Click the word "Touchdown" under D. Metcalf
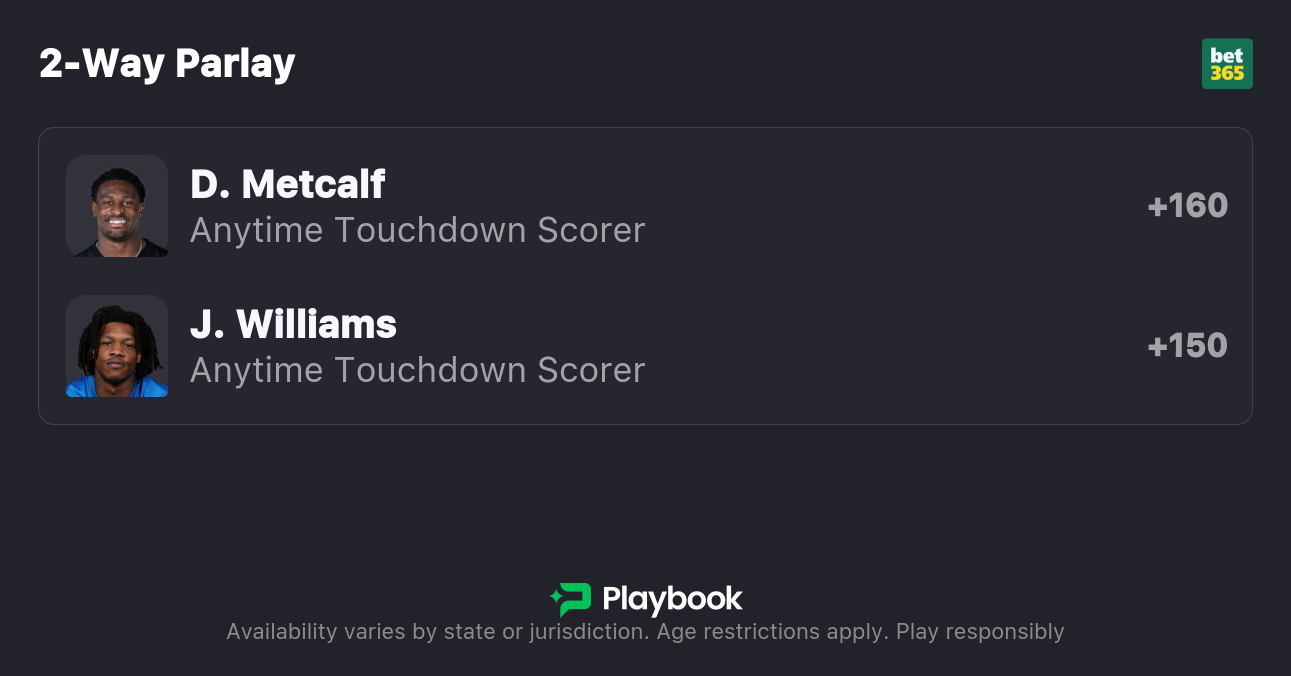This screenshot has width=1291, height=676. pyautogui.click(x=430, y=230)
